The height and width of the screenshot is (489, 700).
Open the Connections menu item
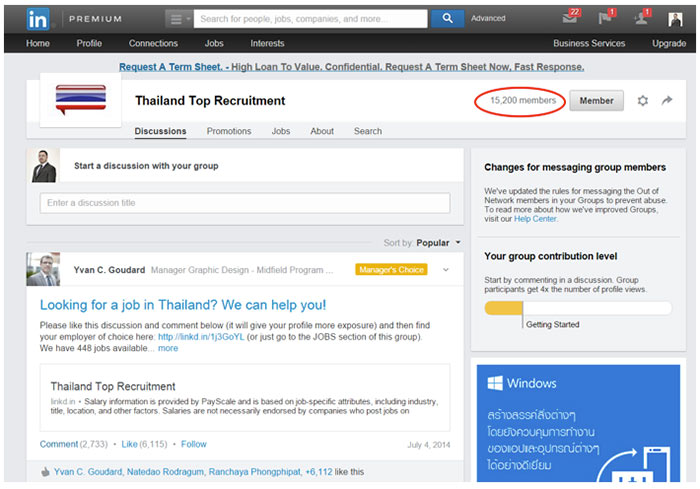click(x=153, y=43)
